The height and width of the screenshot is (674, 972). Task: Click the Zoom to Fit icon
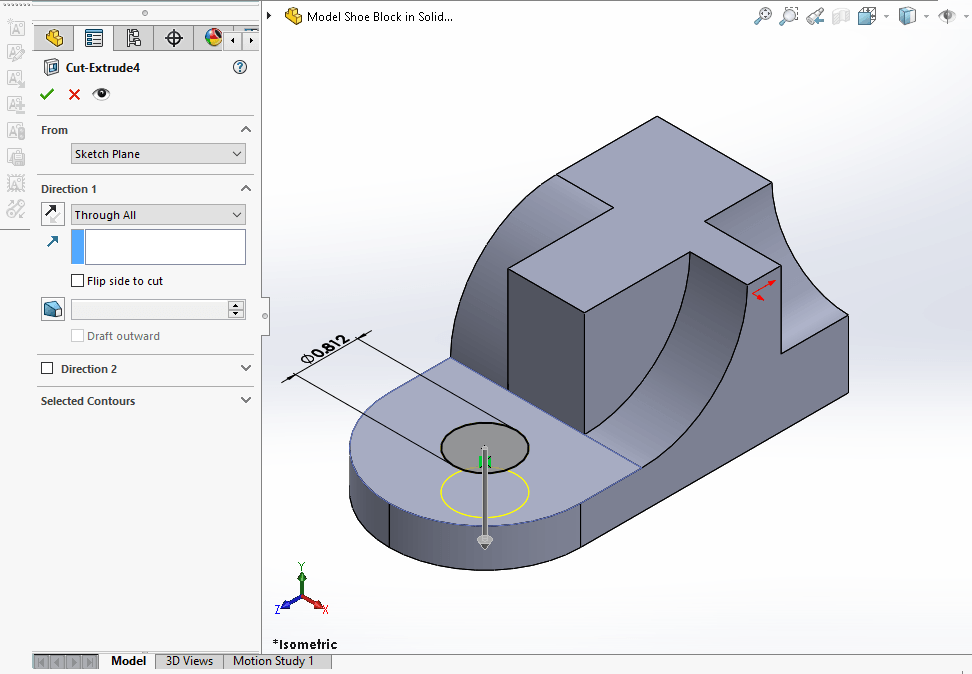pyautogui.click(x=763, y=16)
